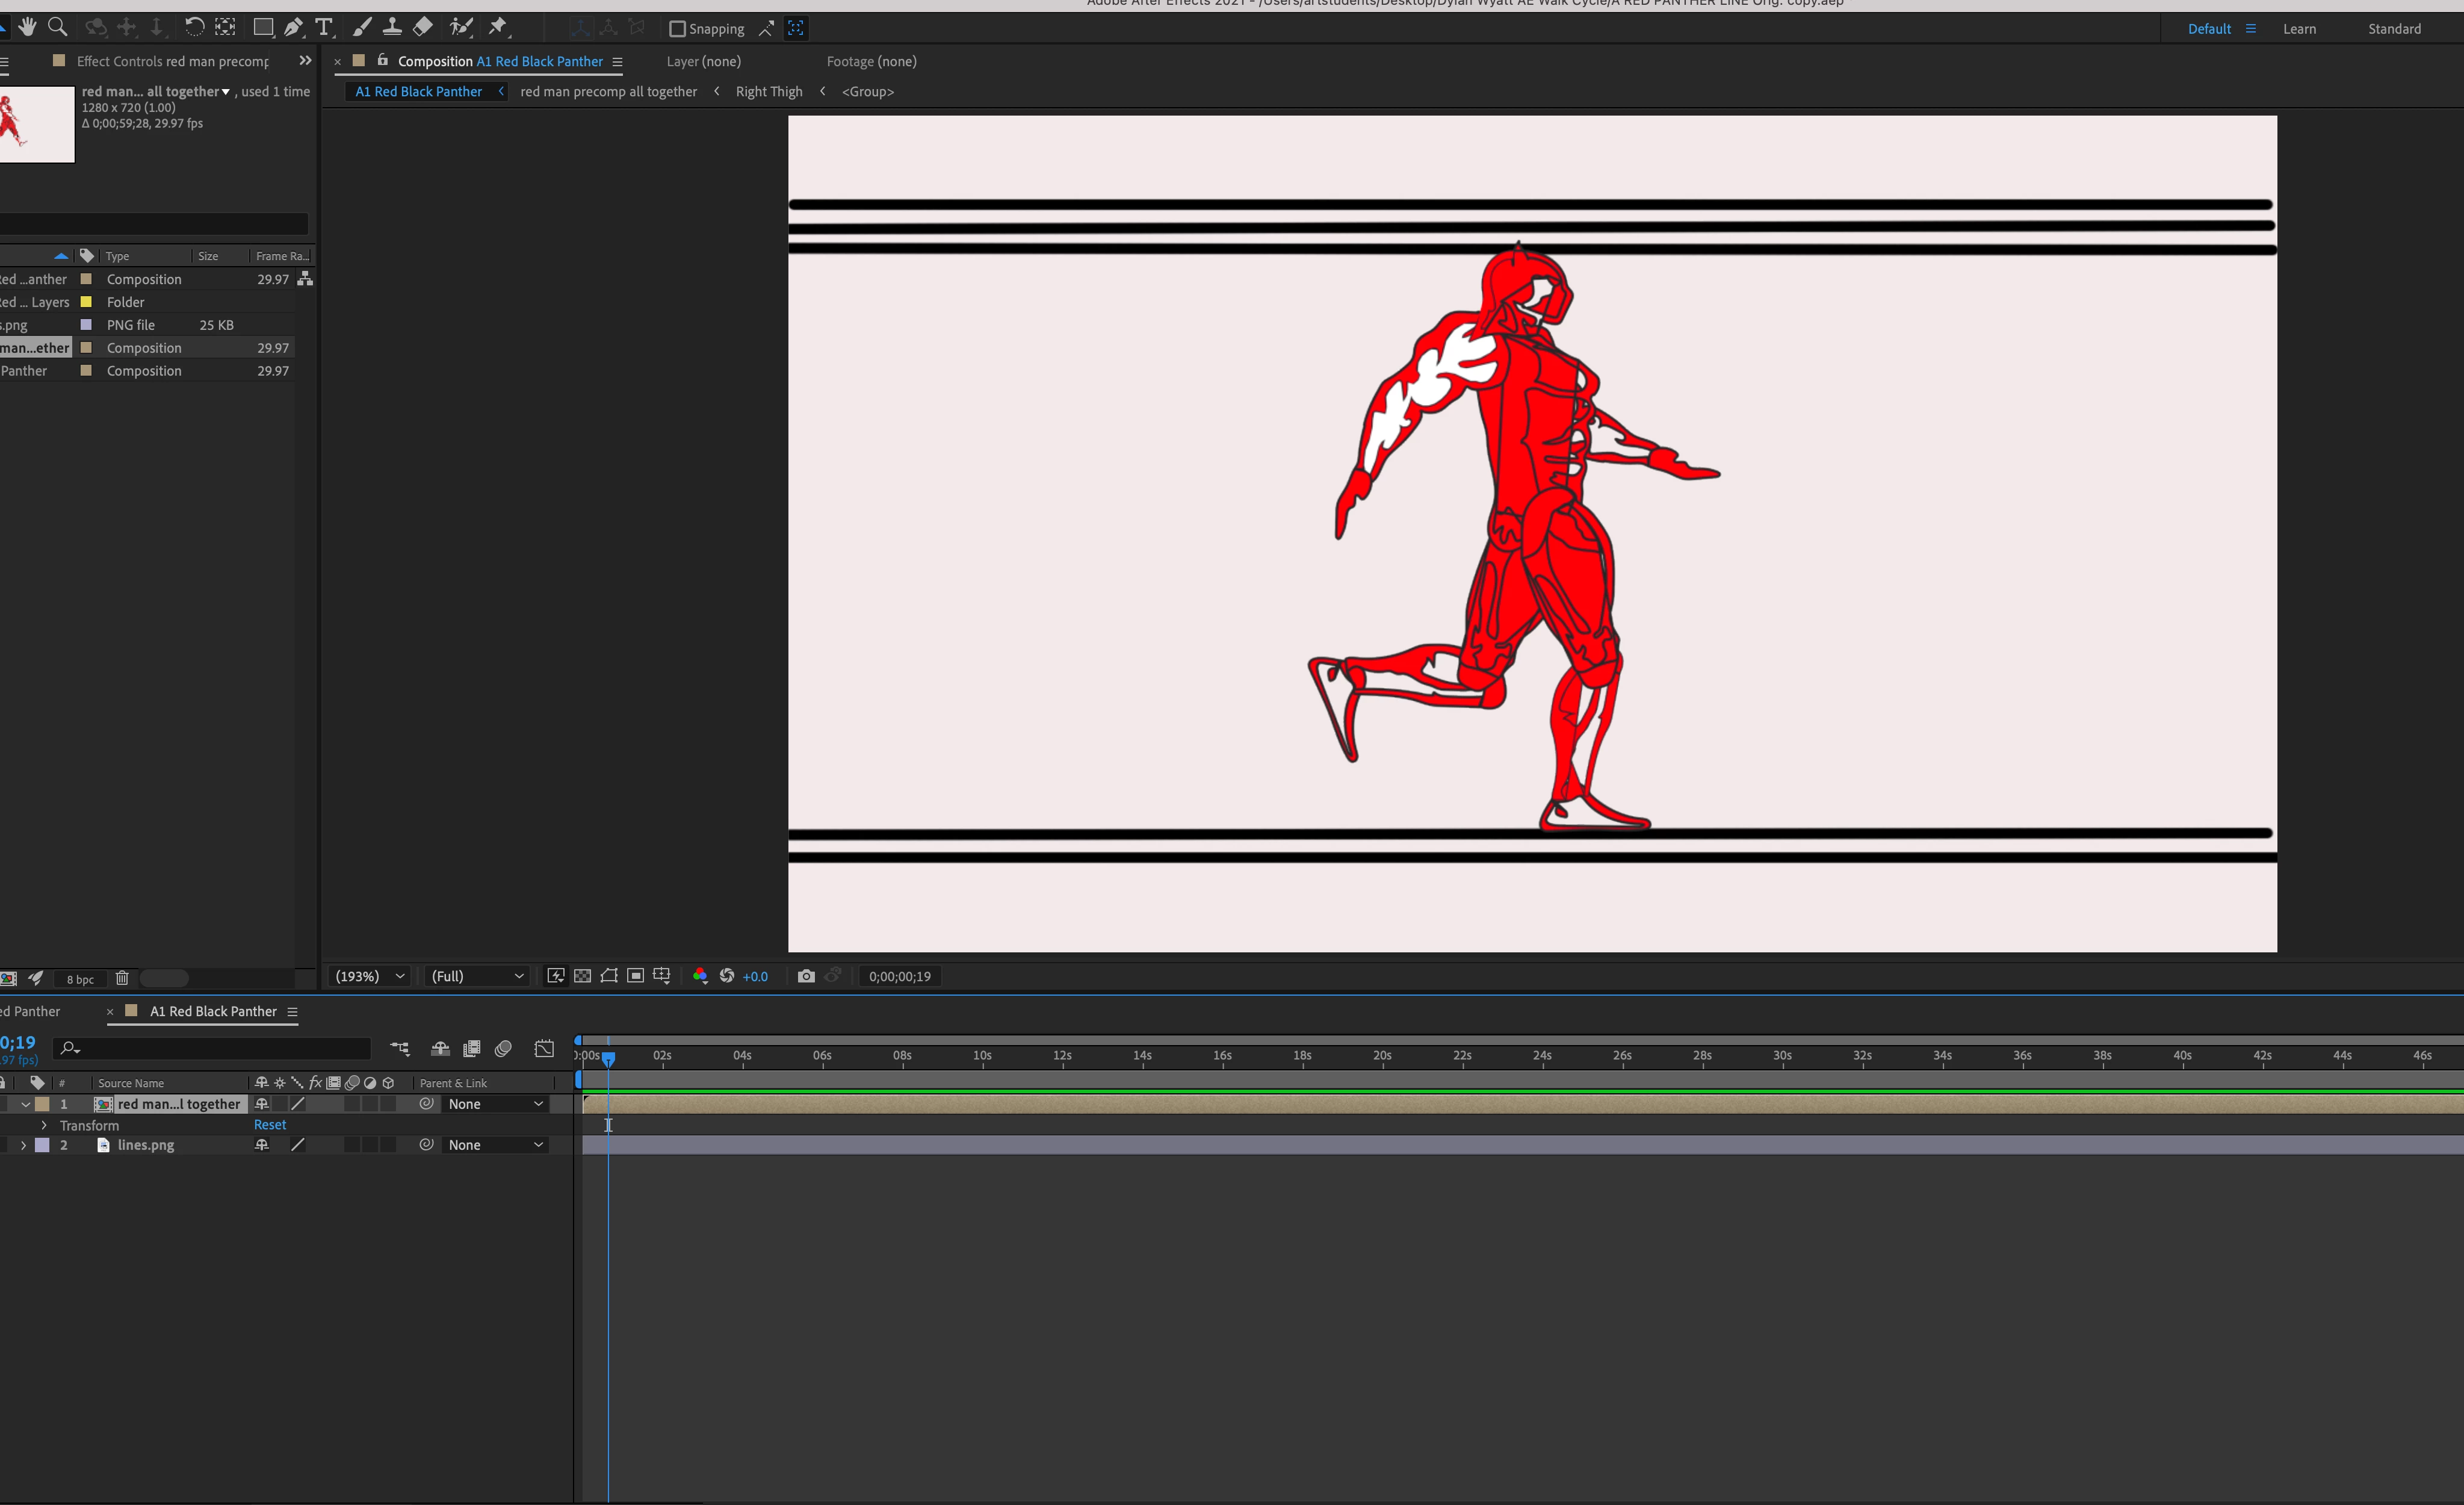Select the Clone Stamp tool
Viewport: 2464px width, 1505px height.
(x=392, y=28)
